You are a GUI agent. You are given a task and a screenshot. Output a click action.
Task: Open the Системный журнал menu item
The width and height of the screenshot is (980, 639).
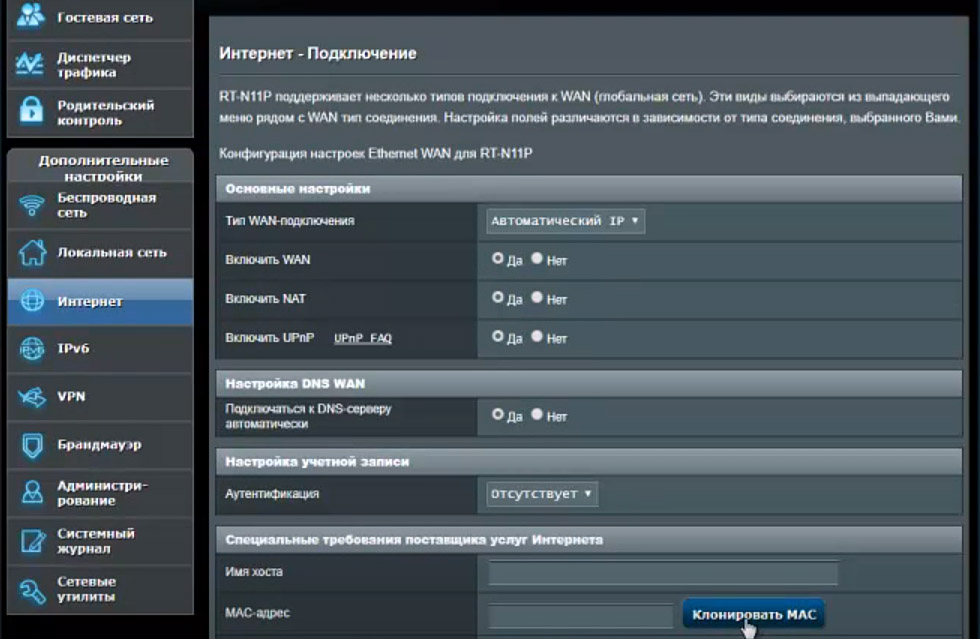pyautogui.click(x=96, y=541)
